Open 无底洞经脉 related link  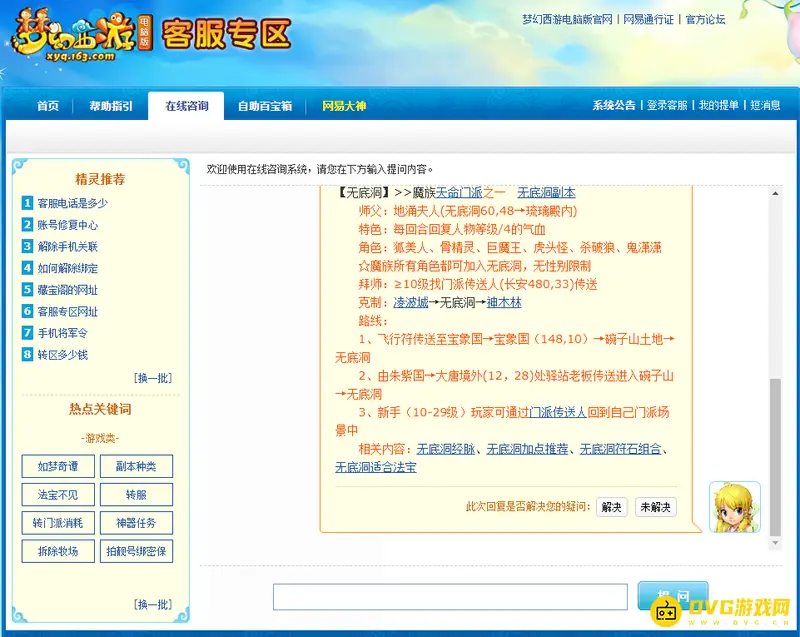point(446,449)
